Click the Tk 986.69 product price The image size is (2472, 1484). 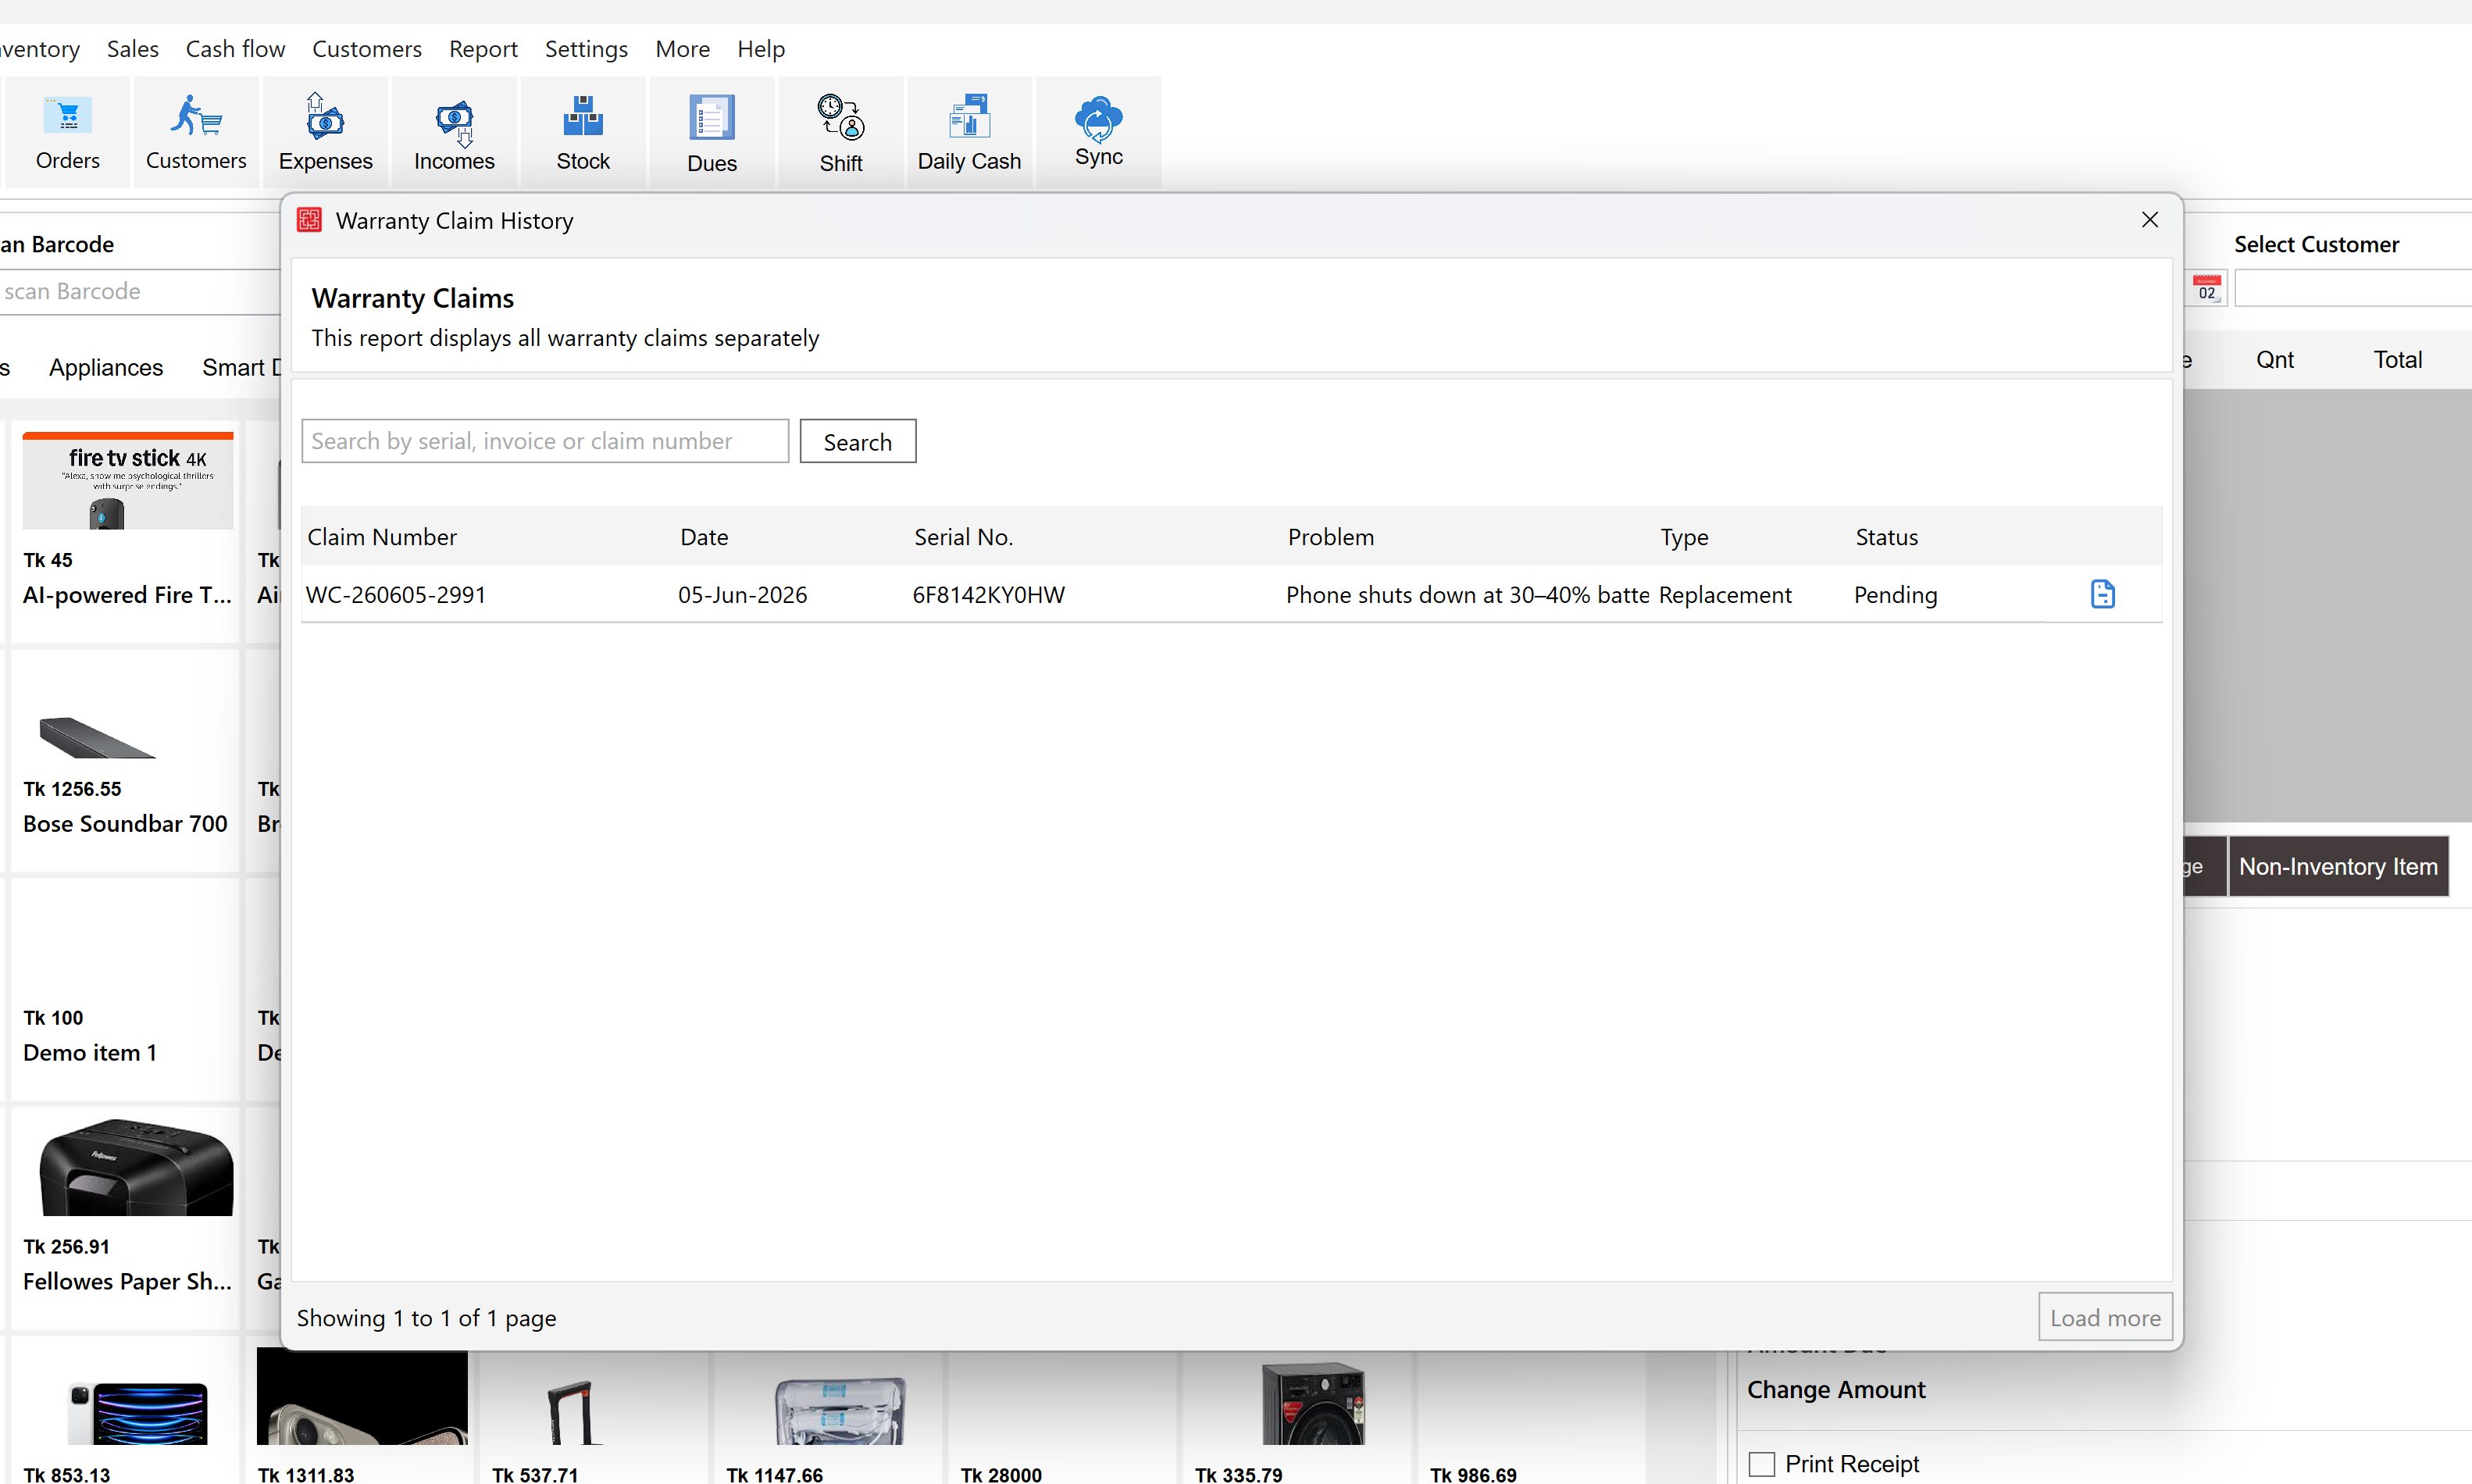pos(1472,1474)
